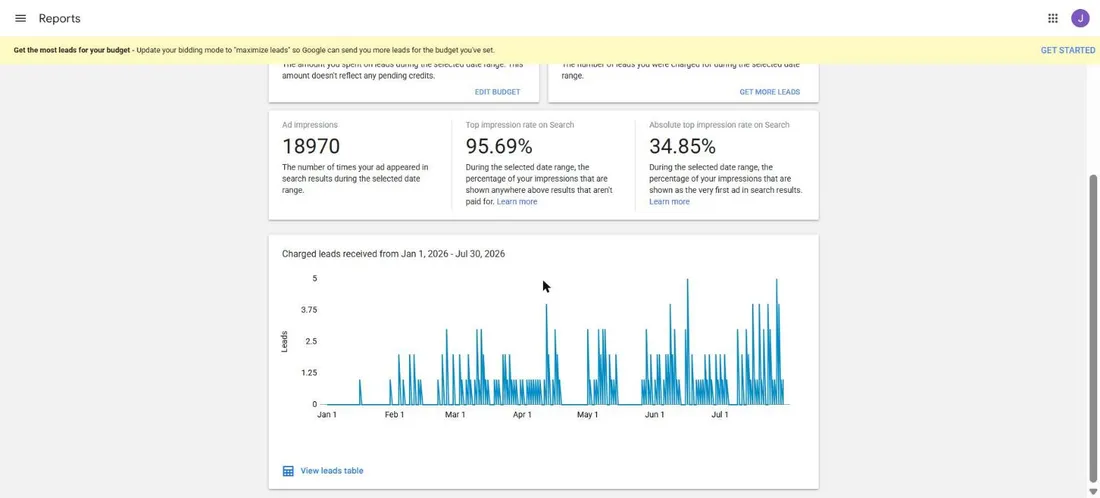Click the Reports page title
The image size is (1100, 498).
pyautogui.click(x=60, y=18)
